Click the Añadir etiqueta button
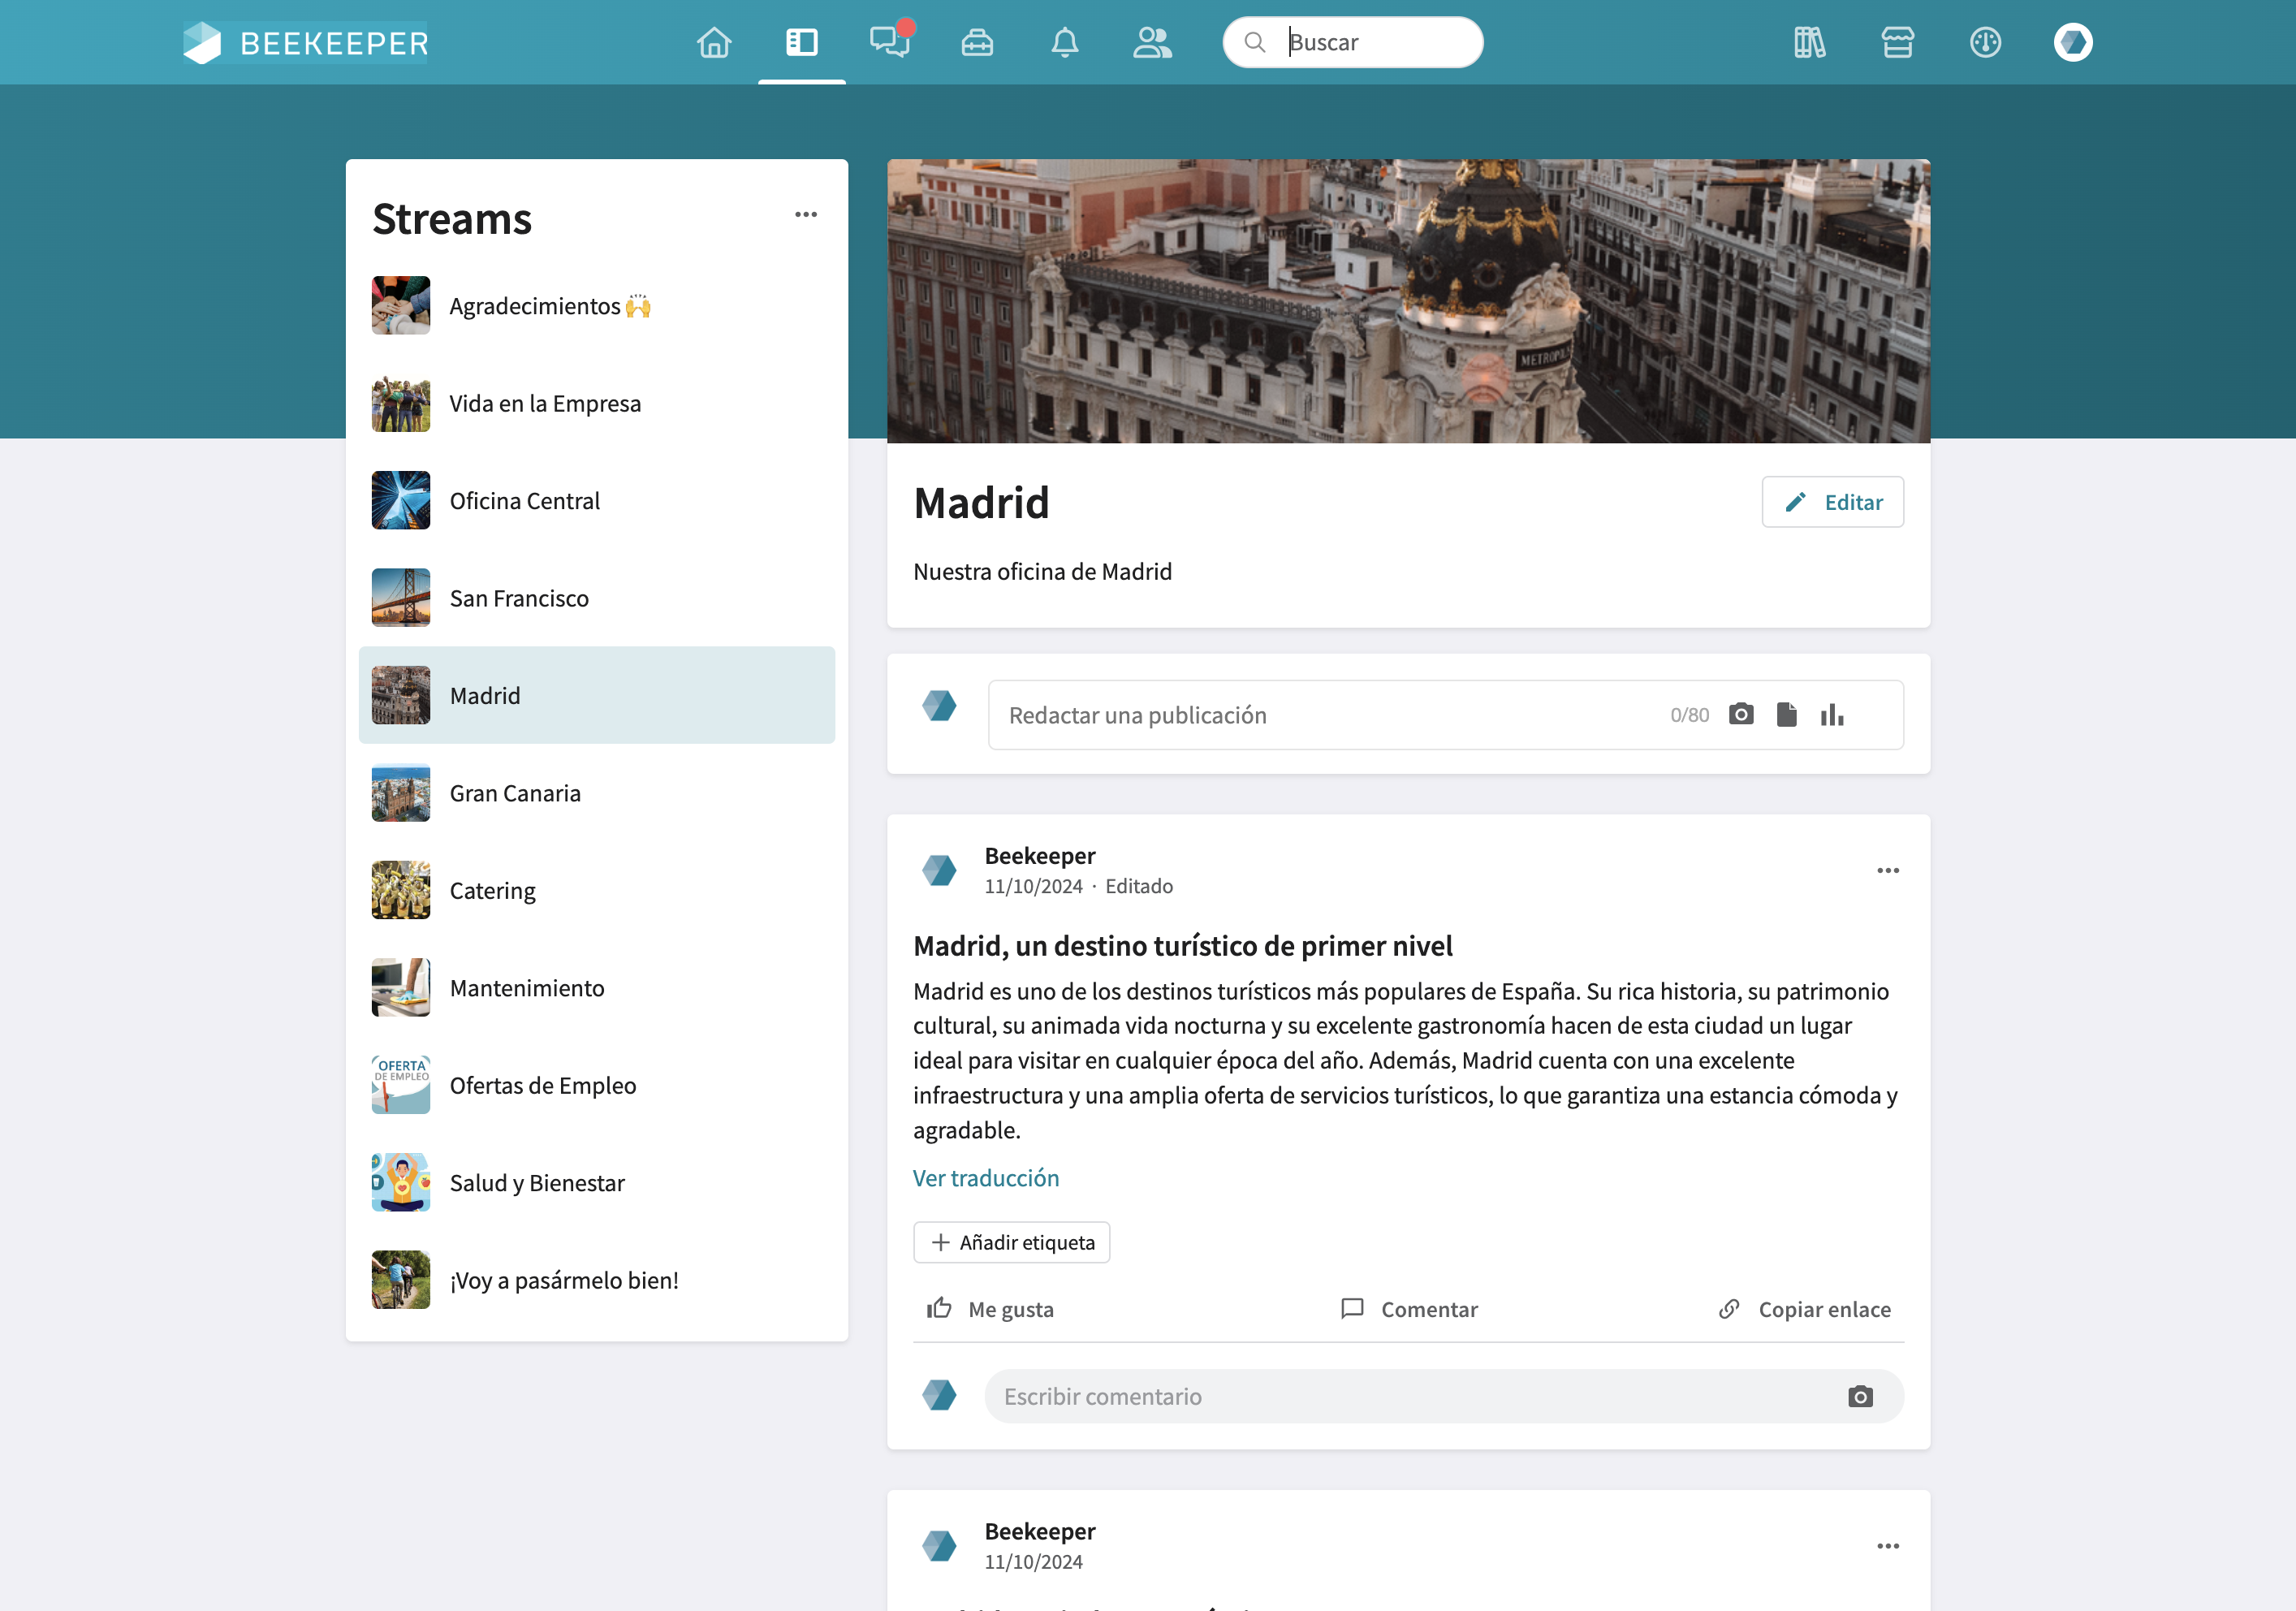Screen dimensions: 2296x1611 [x=1011, y=1242]
